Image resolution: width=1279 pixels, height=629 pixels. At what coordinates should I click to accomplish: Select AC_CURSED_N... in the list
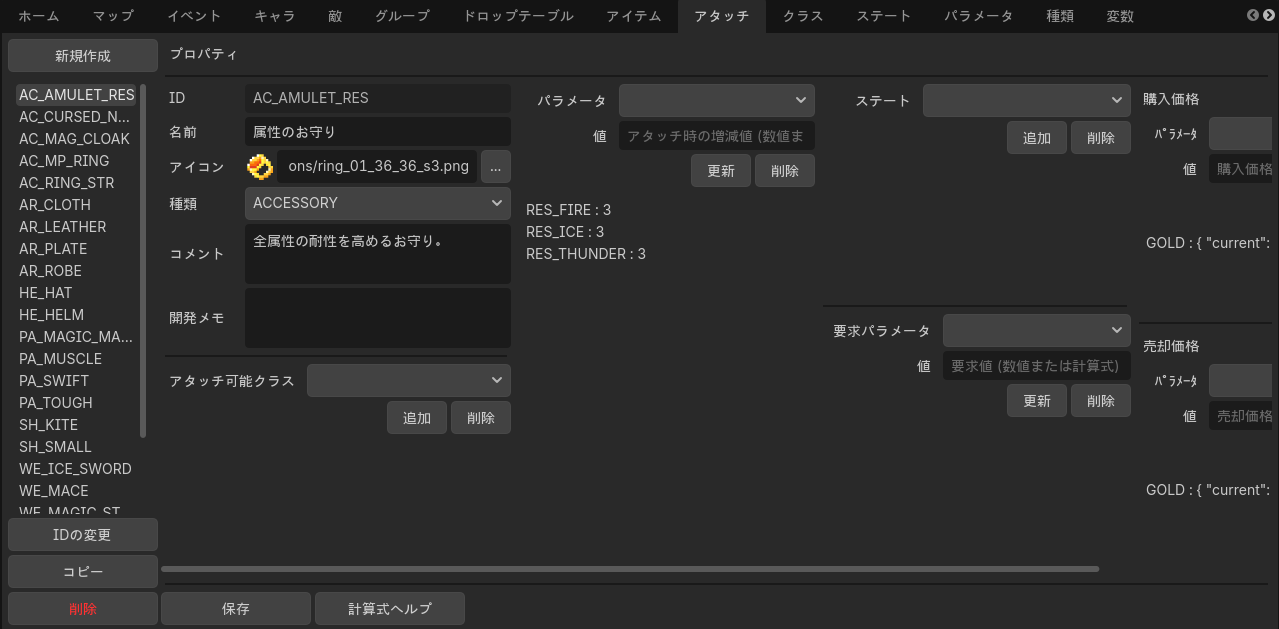(75, 117)
